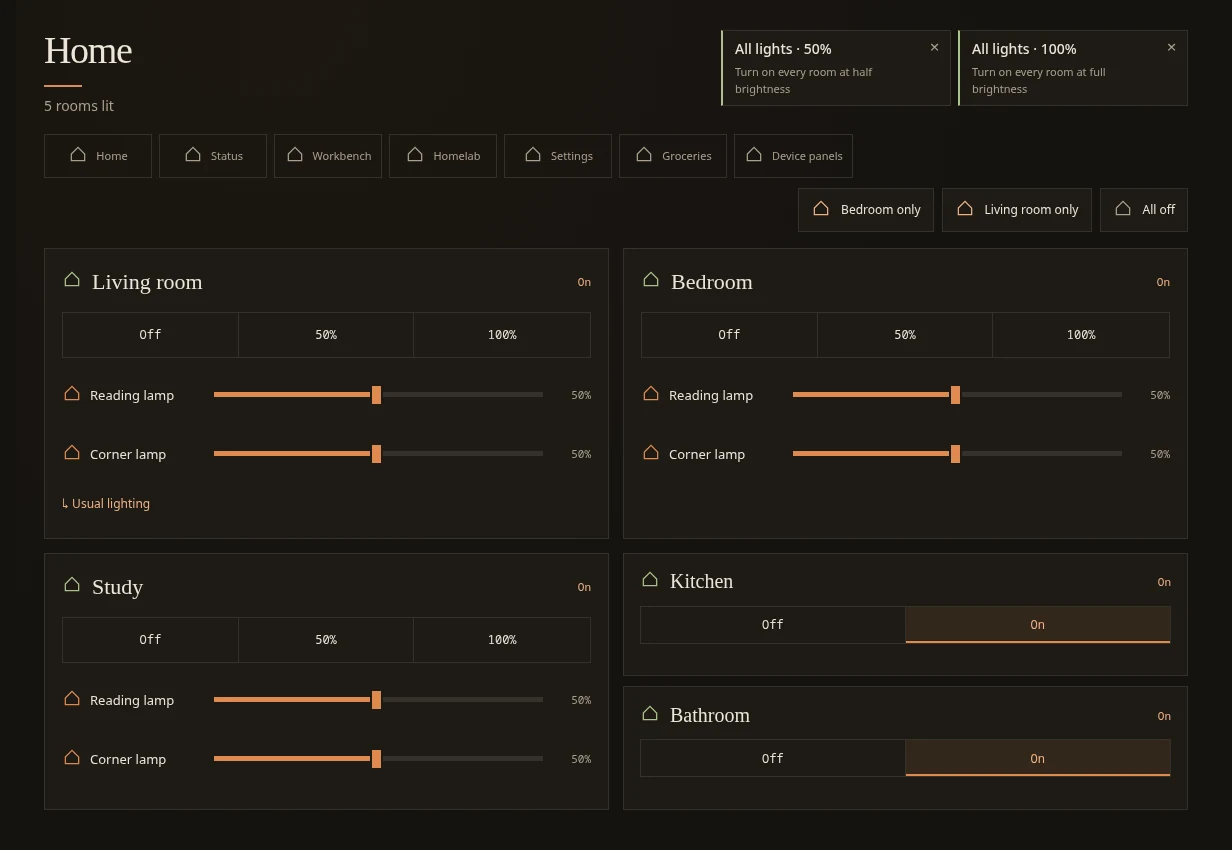This screenshot has width=1232, height=850.
Task: Click Living room Reading lamp icon
Action: click(x=72, y=394)
